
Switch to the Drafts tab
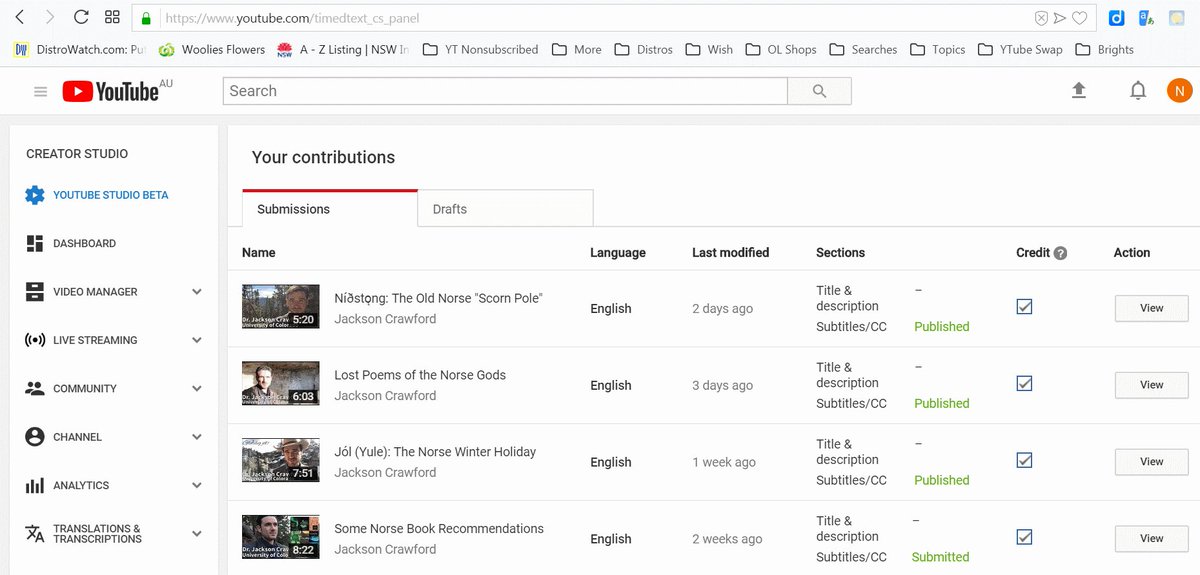click(506, 208)
